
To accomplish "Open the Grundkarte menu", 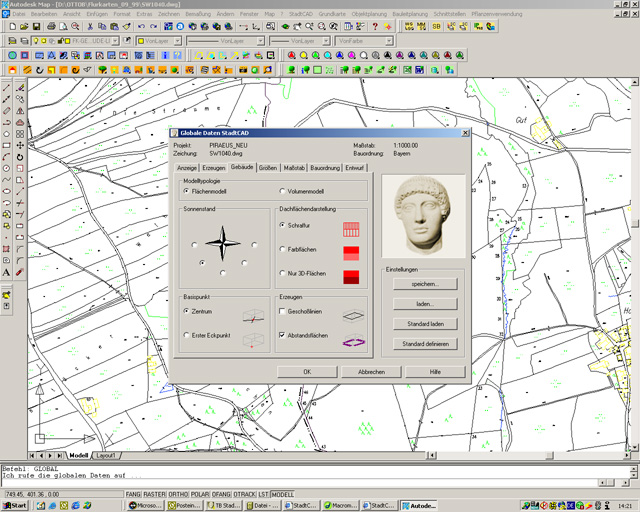I will pos(332,15).
